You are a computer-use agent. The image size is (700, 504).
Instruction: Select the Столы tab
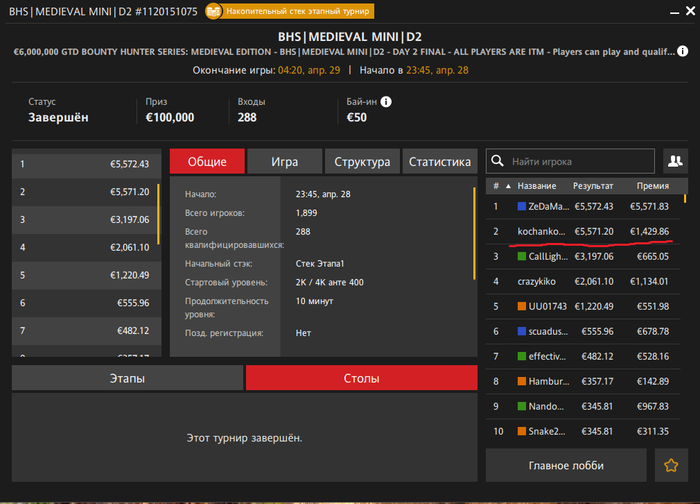click(x=362, y=378)
